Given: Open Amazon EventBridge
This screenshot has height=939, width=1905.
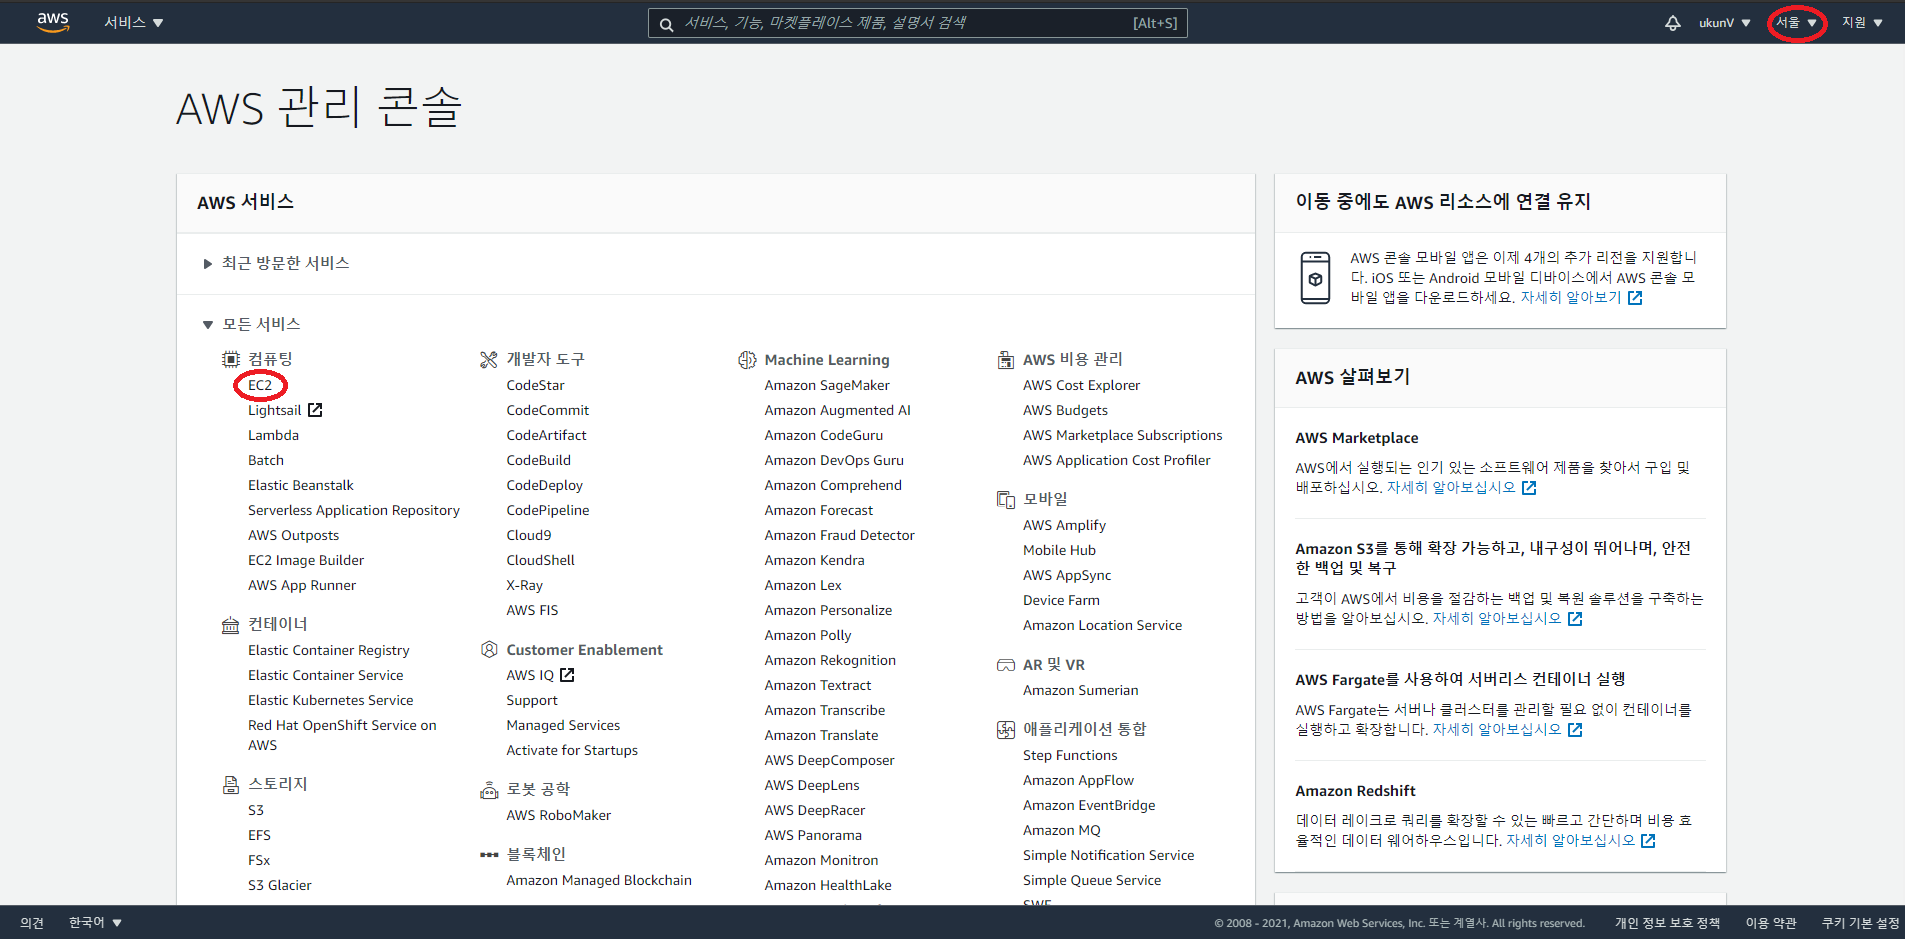Looking at the screenshot, I should (1089, 805).
